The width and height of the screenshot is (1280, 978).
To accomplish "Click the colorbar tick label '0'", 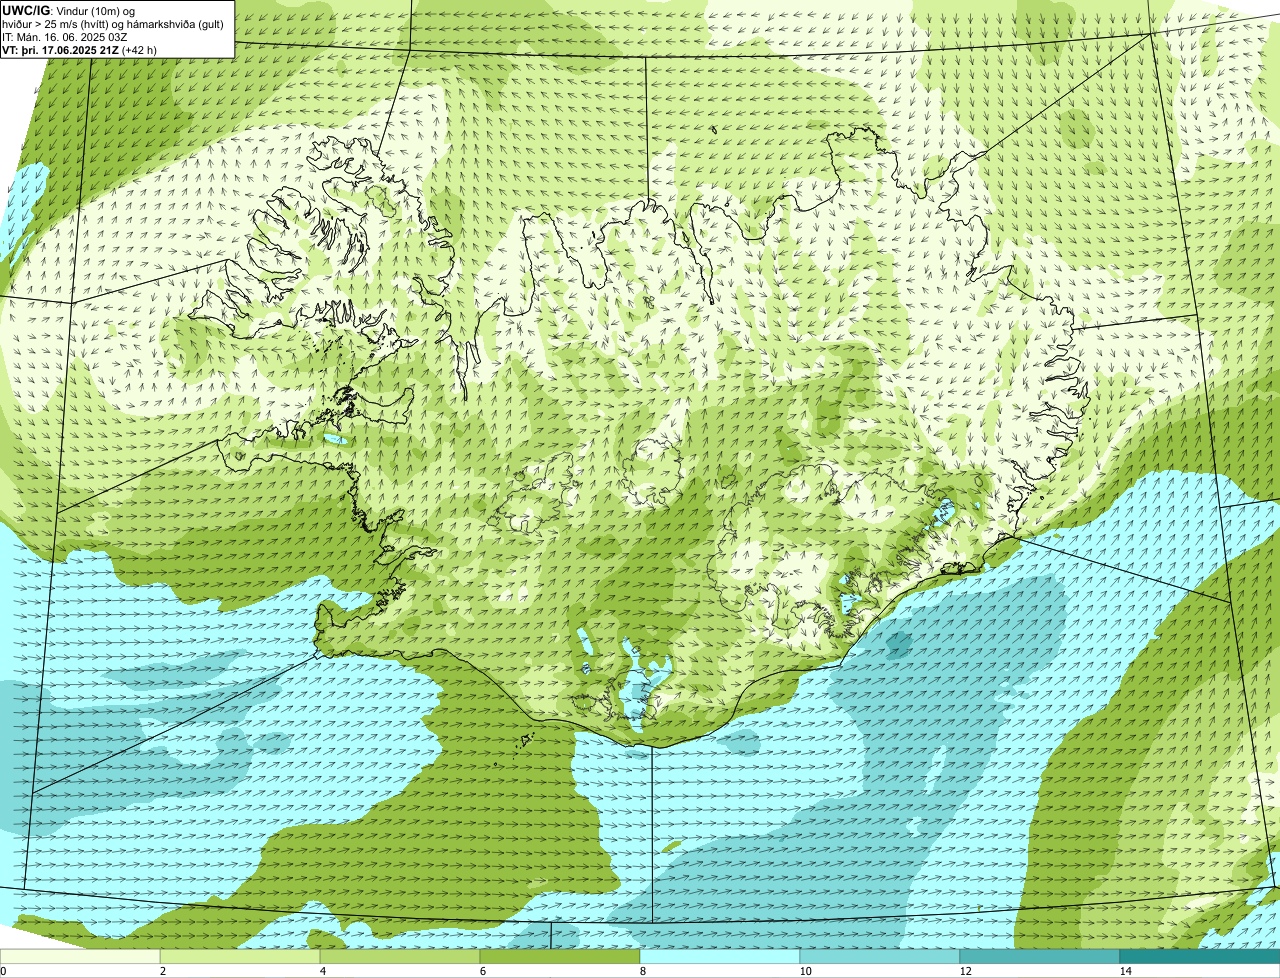I will (x=3, y=971).
